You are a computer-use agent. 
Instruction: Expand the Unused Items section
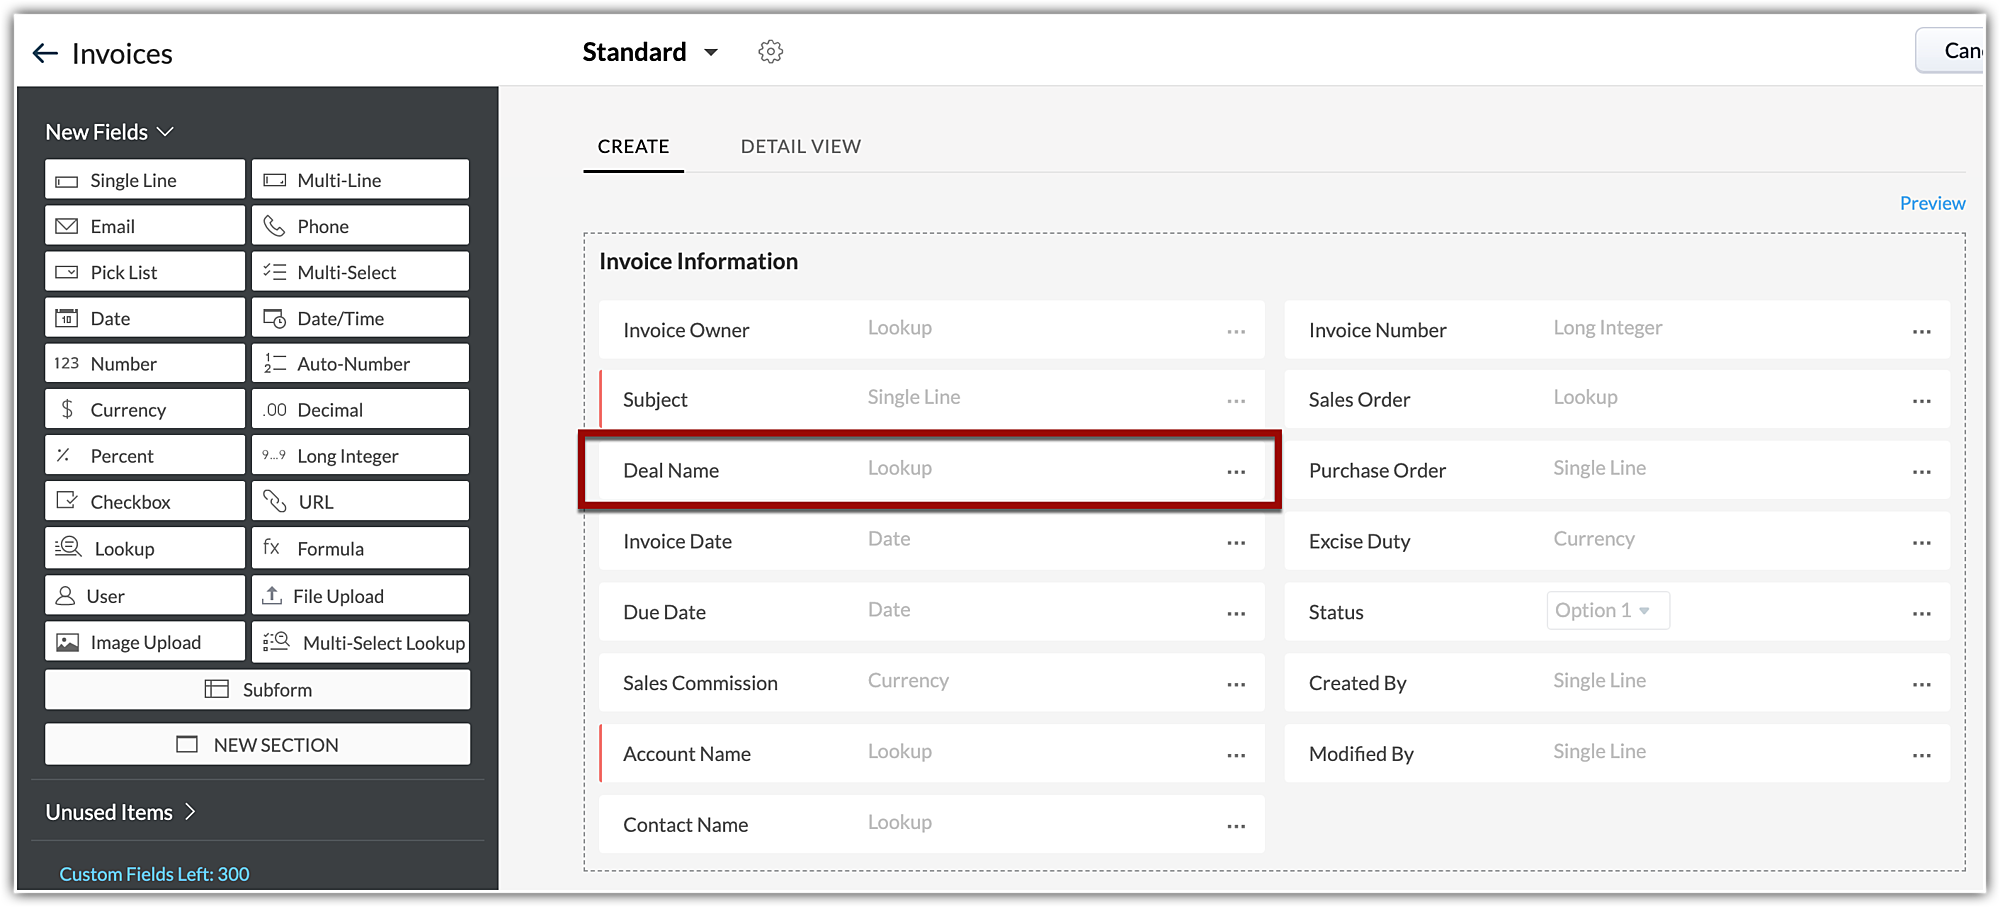(120, 812)
